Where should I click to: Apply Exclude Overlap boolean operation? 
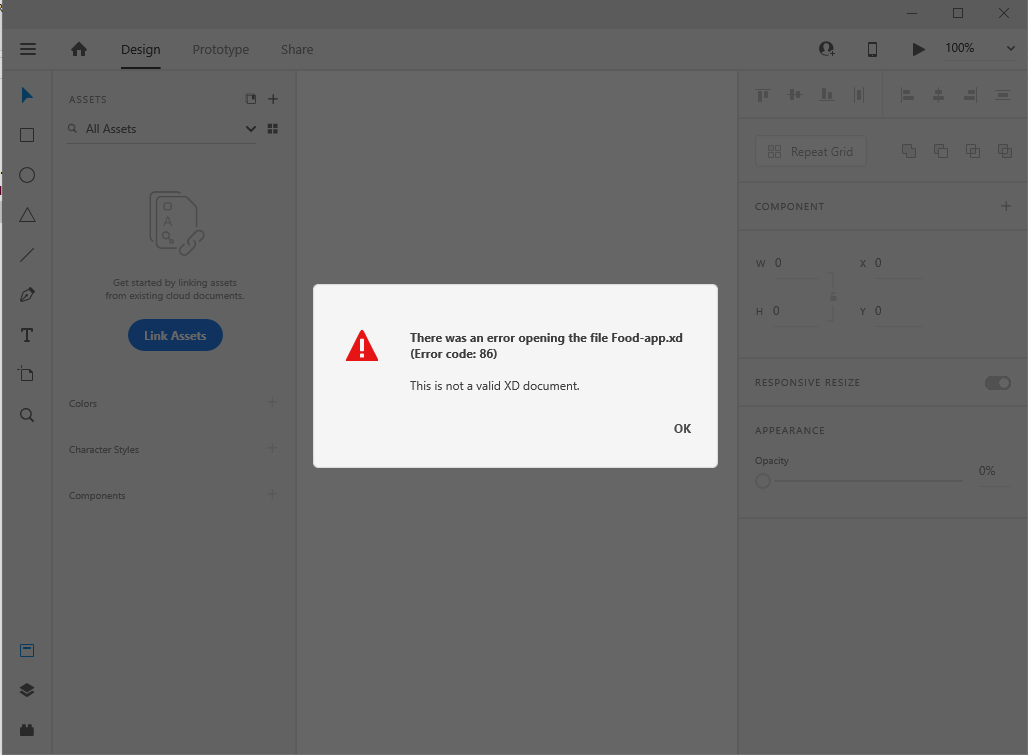pos(1004,151)
